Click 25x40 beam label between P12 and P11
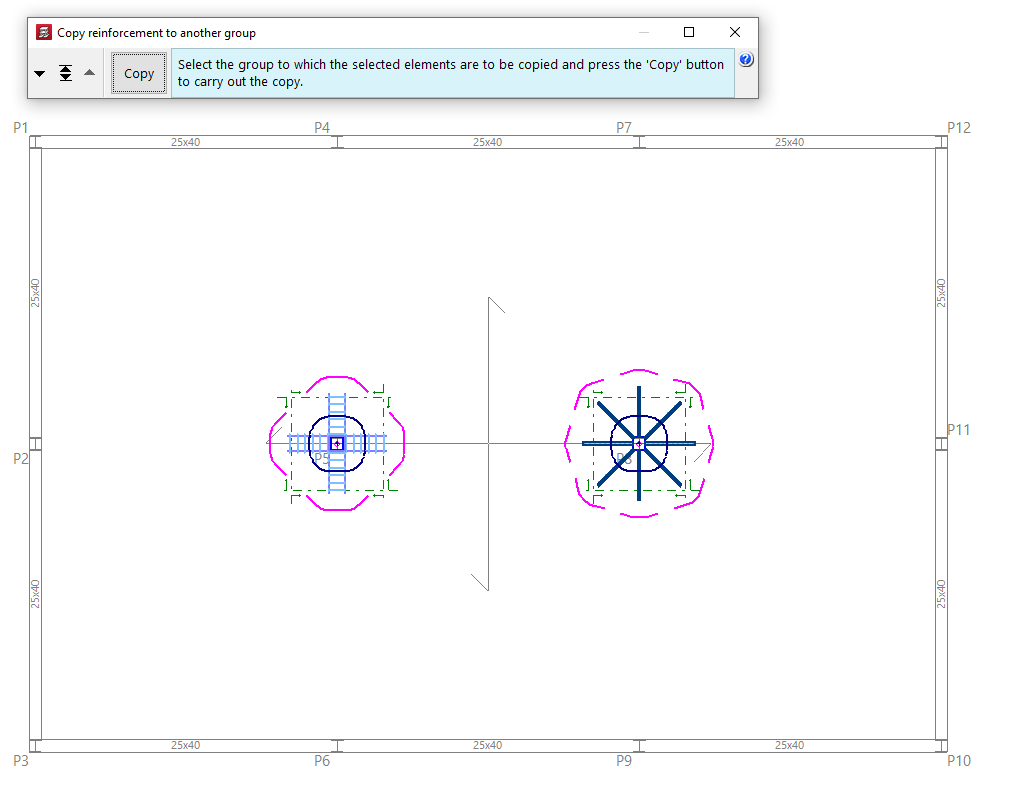This screenshot has width=1012, height=804. point(942,293)
